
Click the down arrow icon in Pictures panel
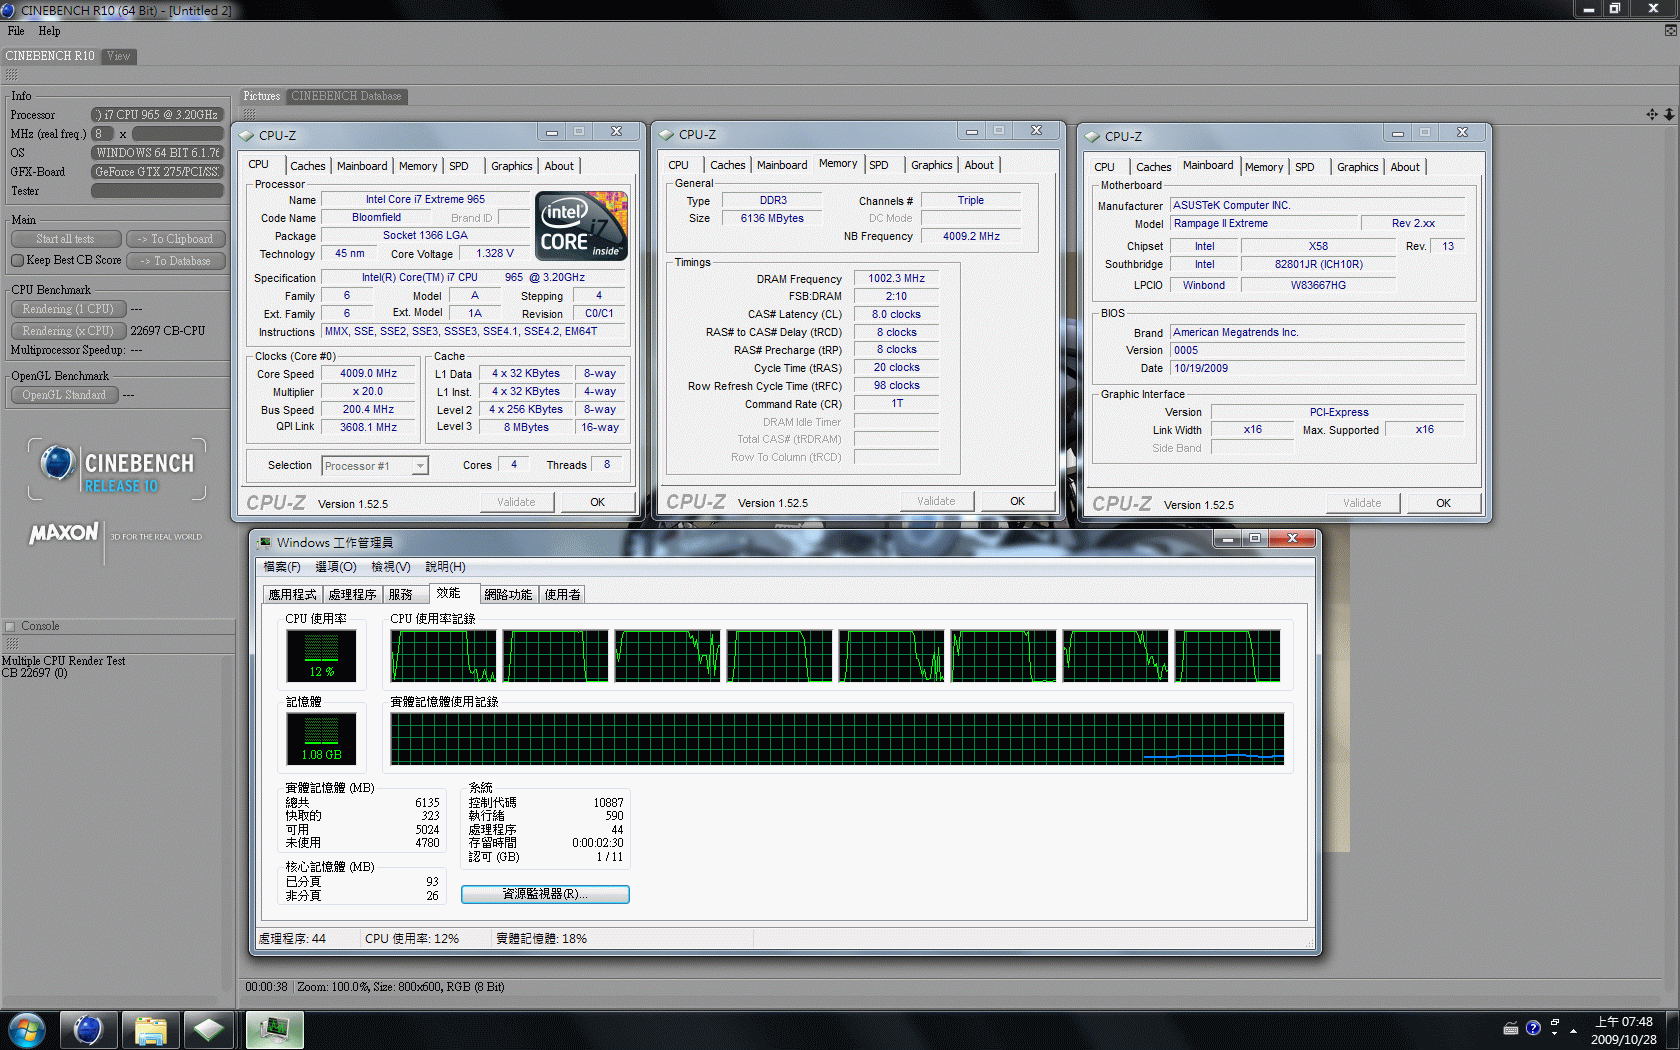pyautogui.click(x=1669, y=114)
